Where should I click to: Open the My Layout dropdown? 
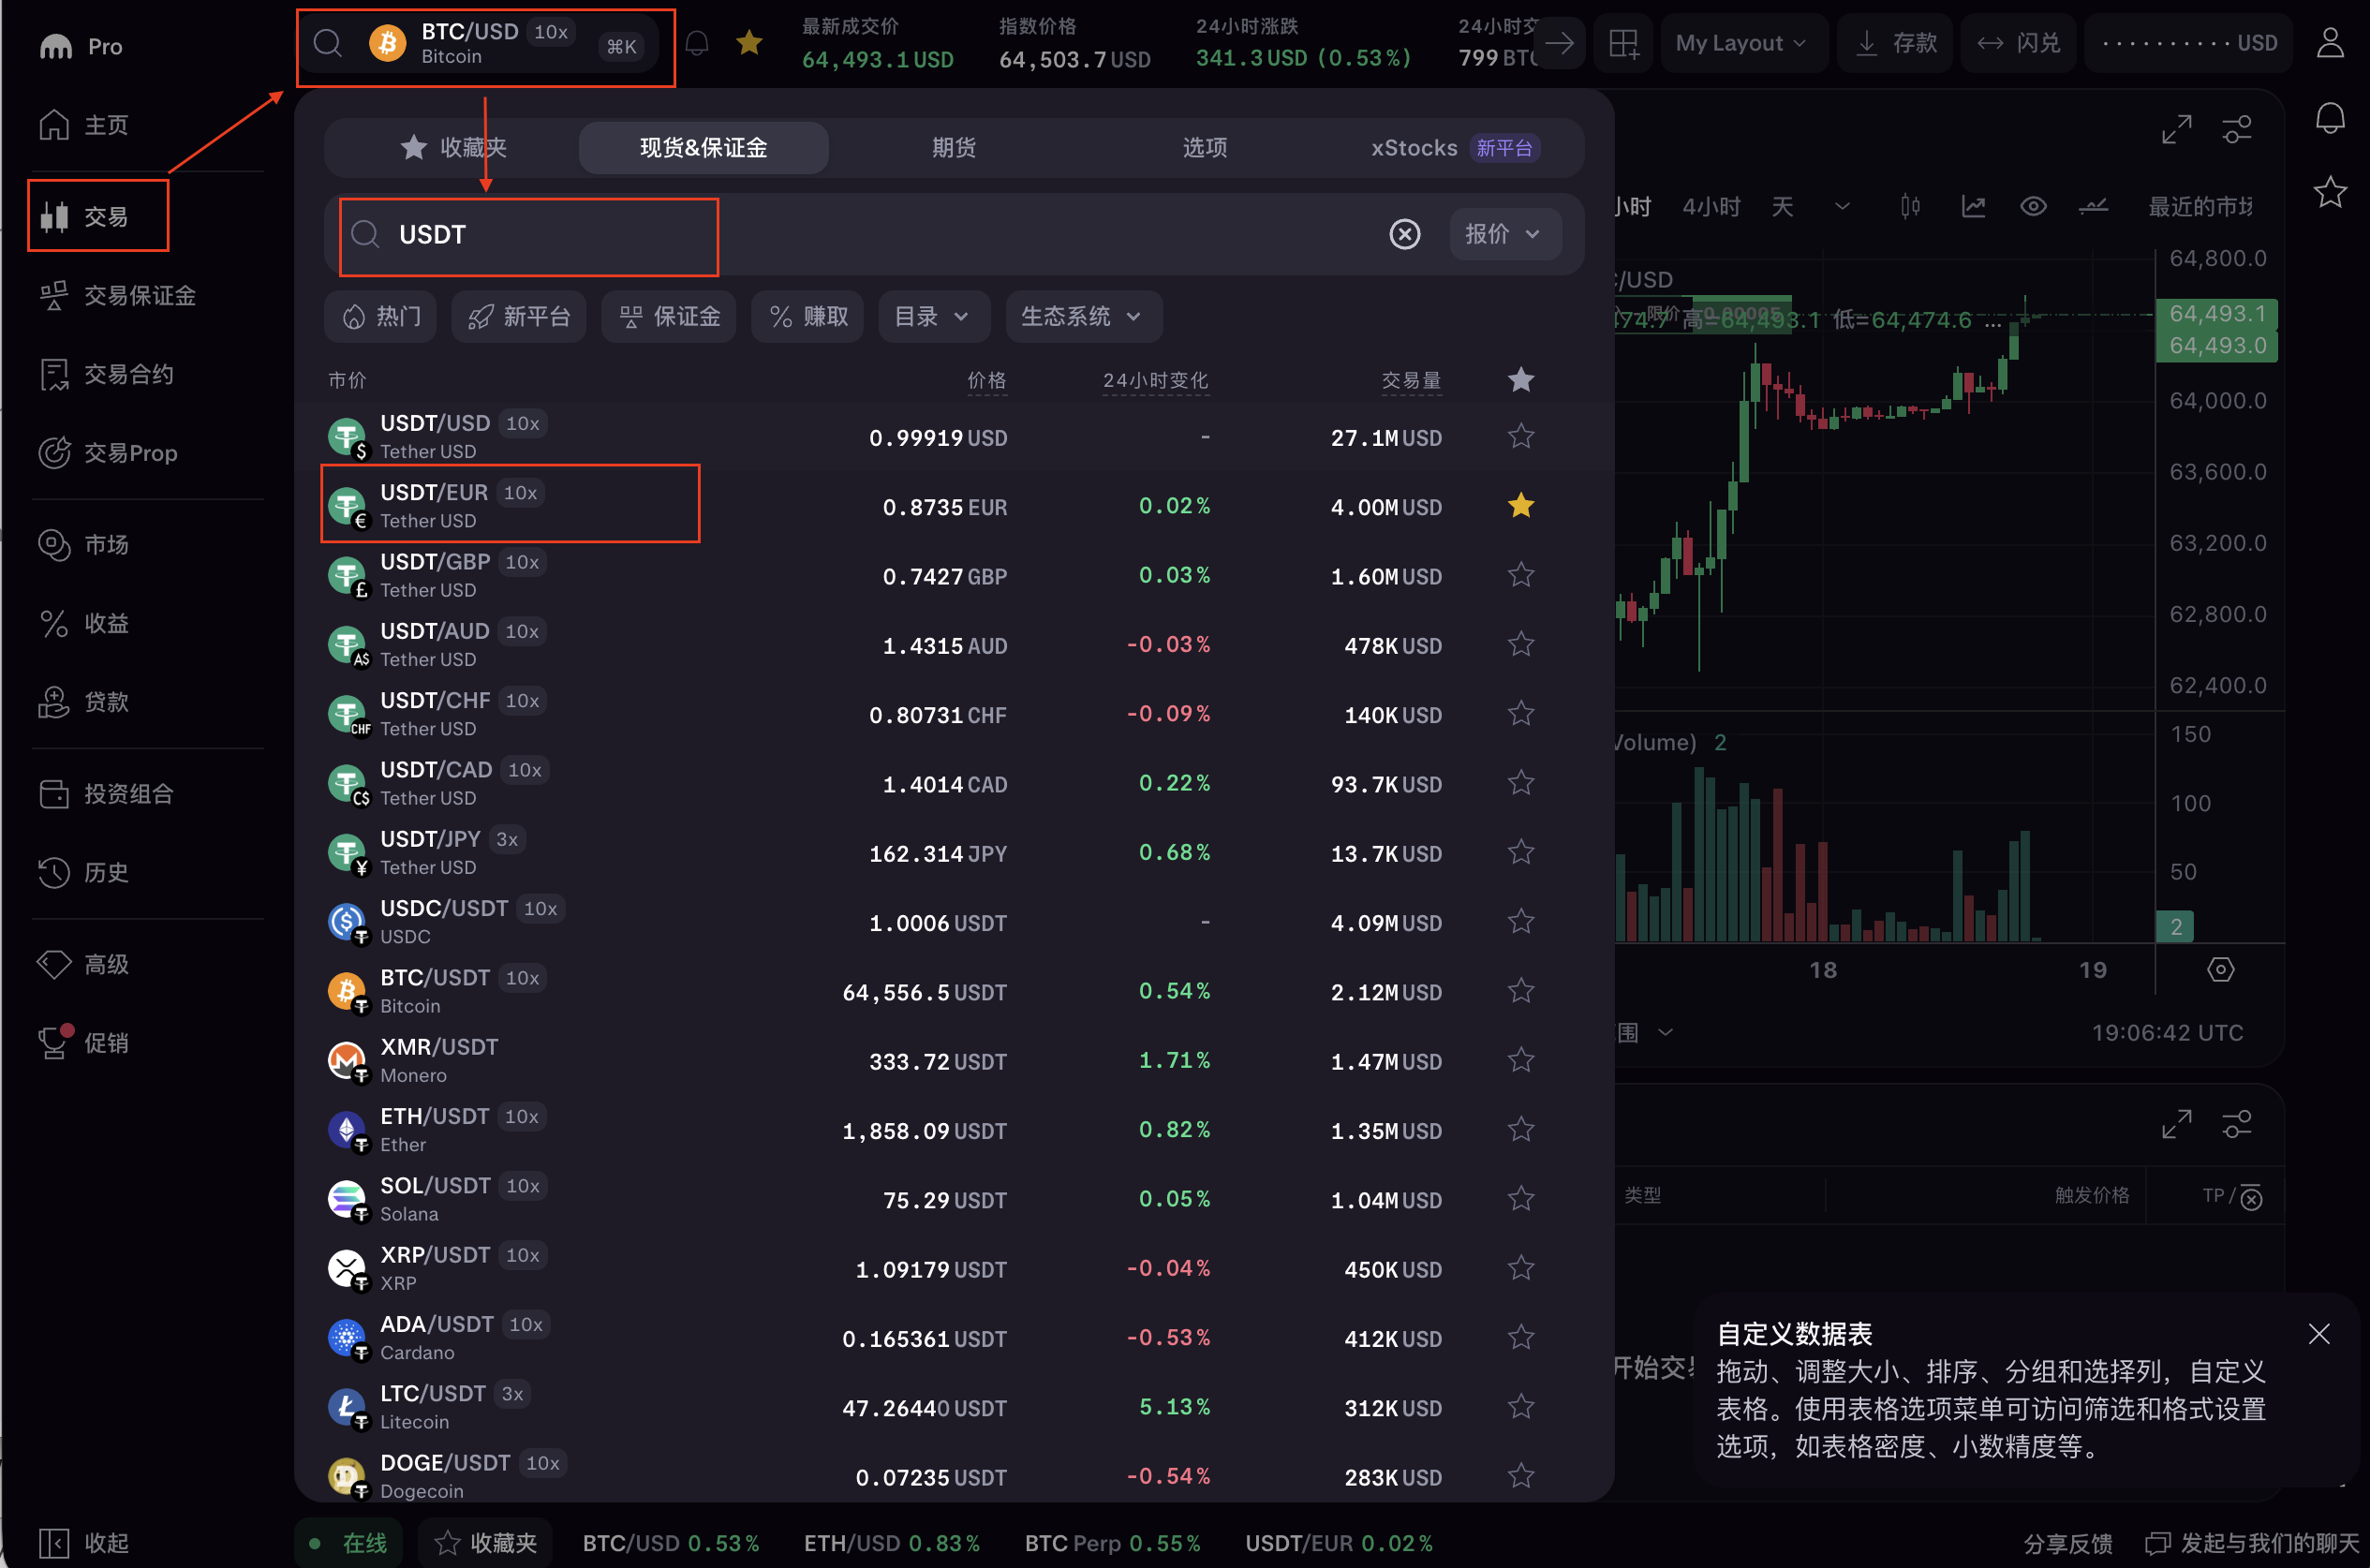tap(1743, 43)
